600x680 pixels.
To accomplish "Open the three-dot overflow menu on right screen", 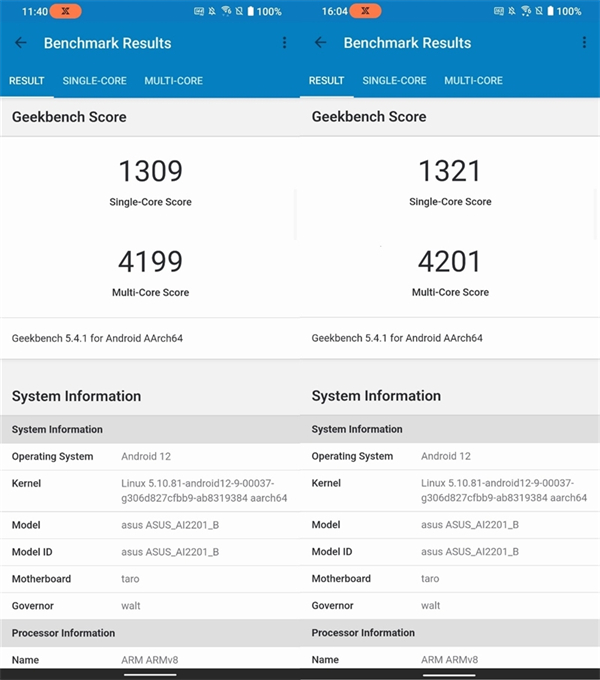I will click(584, 43).
